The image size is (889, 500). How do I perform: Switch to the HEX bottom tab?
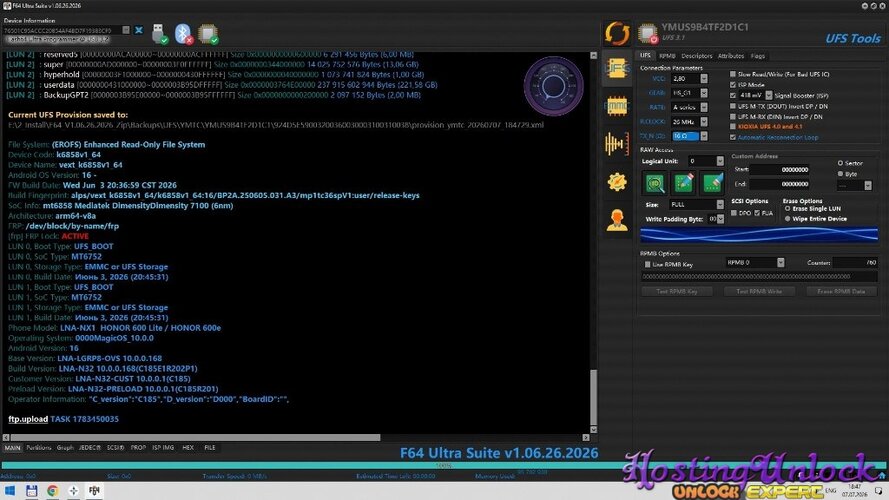(188, 448)
